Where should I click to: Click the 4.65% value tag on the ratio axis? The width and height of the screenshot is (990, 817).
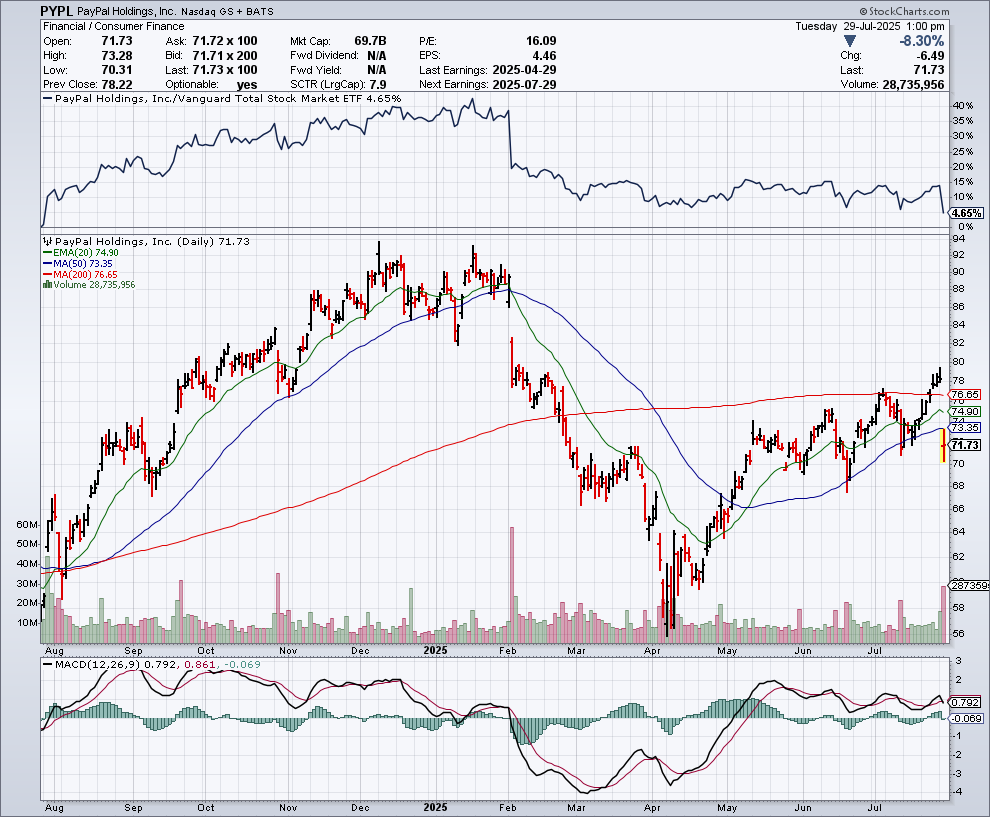(967, 213)
